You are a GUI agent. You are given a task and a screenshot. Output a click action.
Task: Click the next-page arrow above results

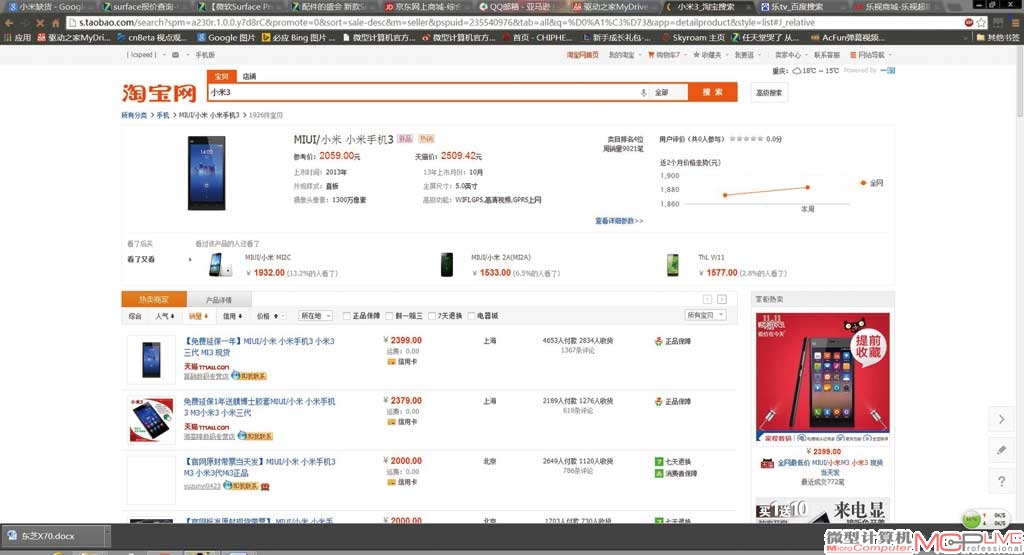click(x=722, y=299)
